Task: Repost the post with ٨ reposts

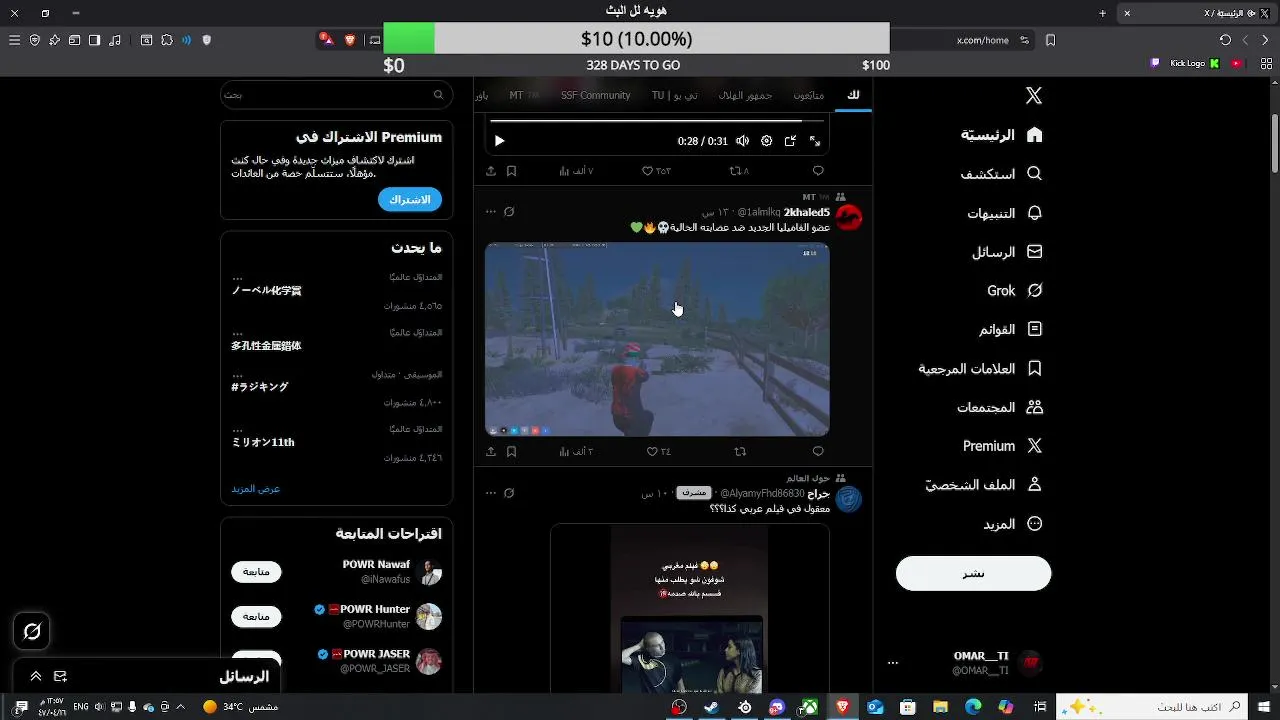Action: [x=739, y=171]
